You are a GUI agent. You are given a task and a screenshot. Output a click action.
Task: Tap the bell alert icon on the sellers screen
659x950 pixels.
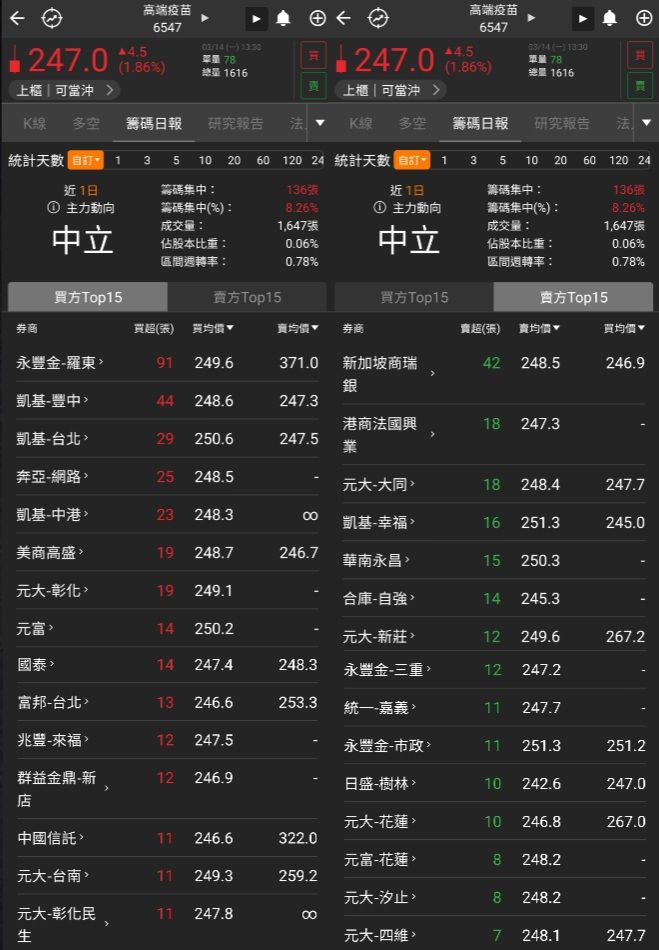pyautogui.click(x=609, y=19)
